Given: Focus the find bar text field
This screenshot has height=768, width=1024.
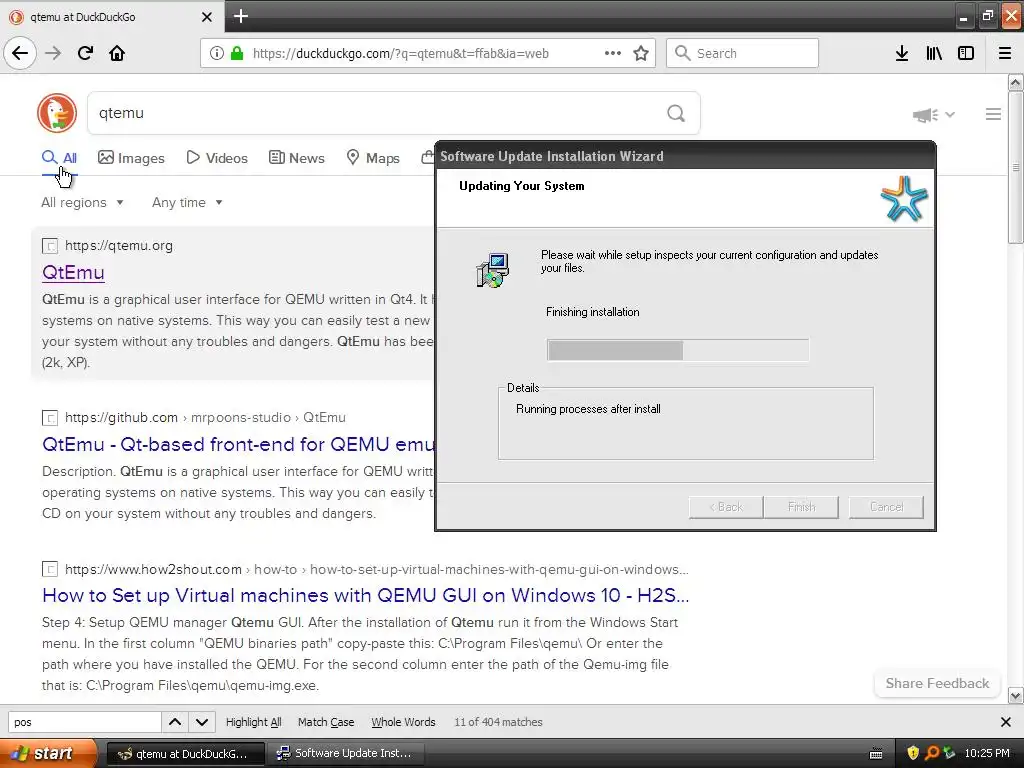Looking at the screenshot, I should (x=84, y=722).
